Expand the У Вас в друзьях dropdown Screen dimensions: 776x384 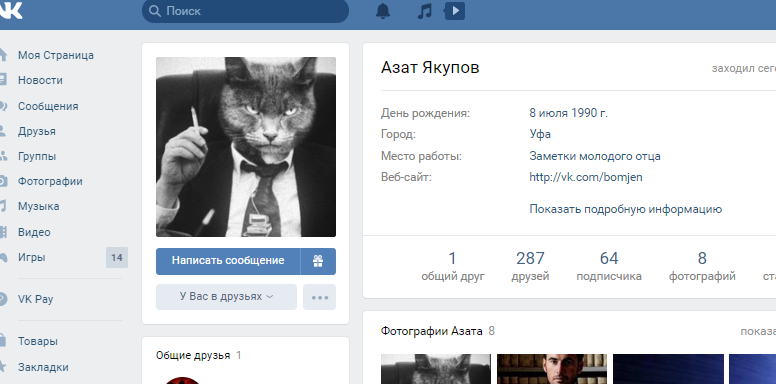coord(226,297)
